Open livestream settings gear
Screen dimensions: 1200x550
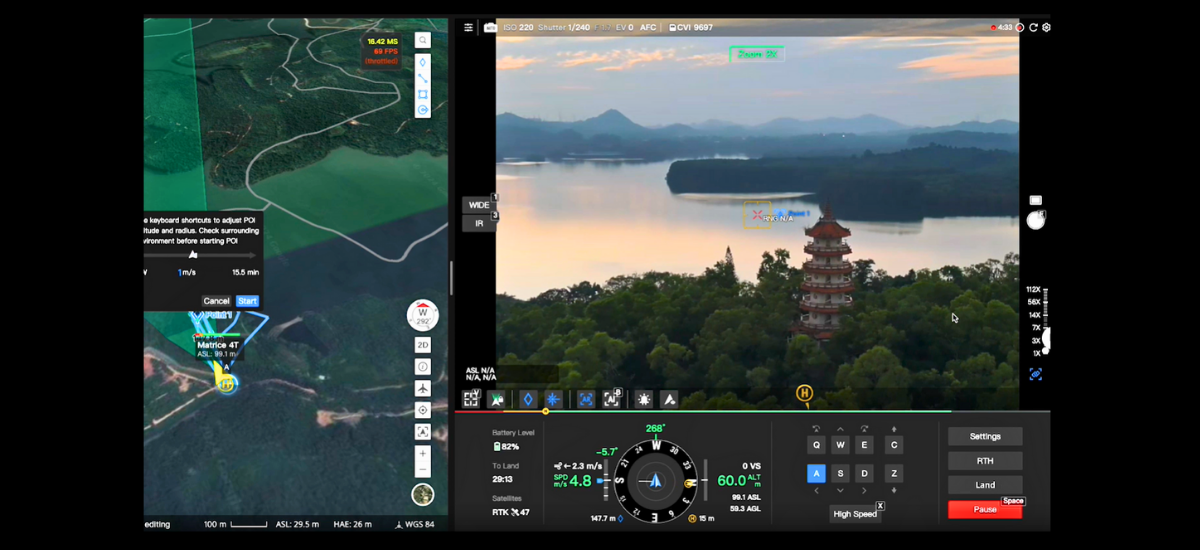pos(1046,27)
